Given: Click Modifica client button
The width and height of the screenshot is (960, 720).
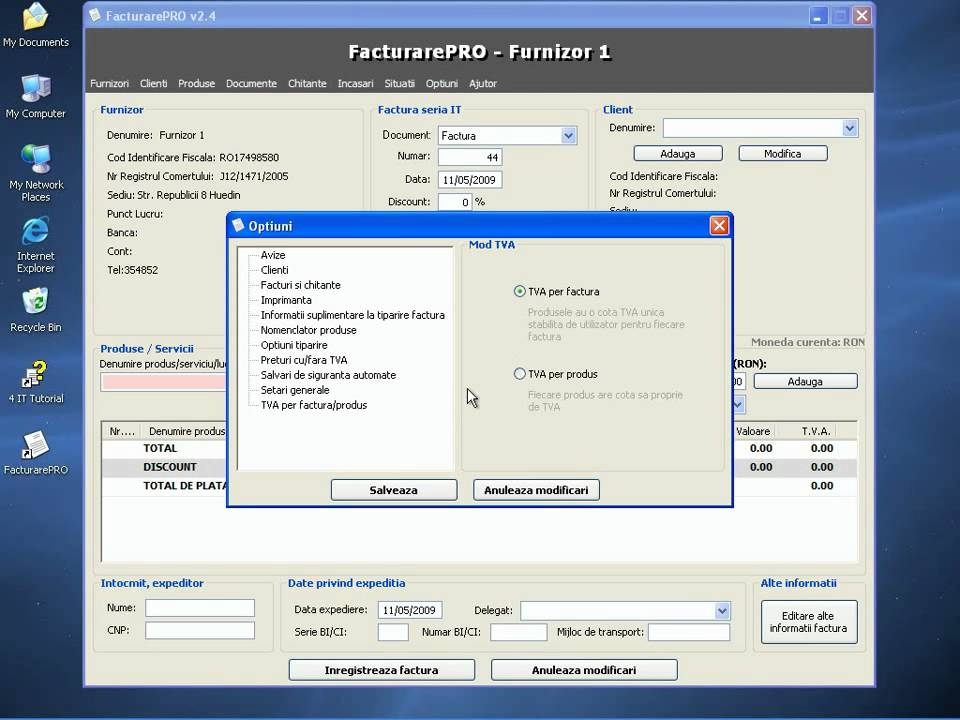Looking at the screenshot, I should (782, 154).
